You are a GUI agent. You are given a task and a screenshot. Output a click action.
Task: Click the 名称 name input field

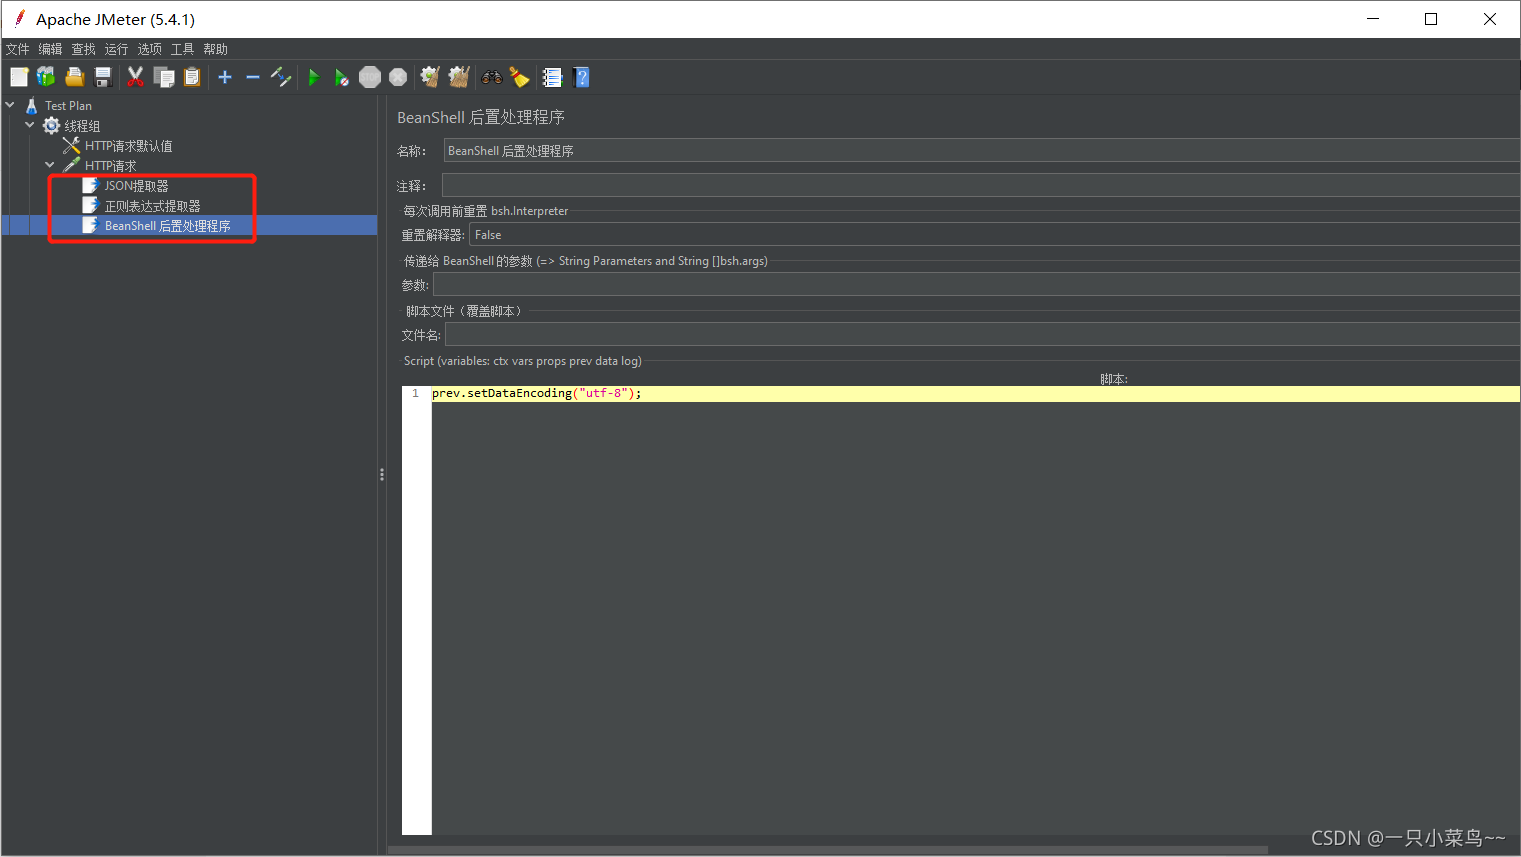coord(981,151)
